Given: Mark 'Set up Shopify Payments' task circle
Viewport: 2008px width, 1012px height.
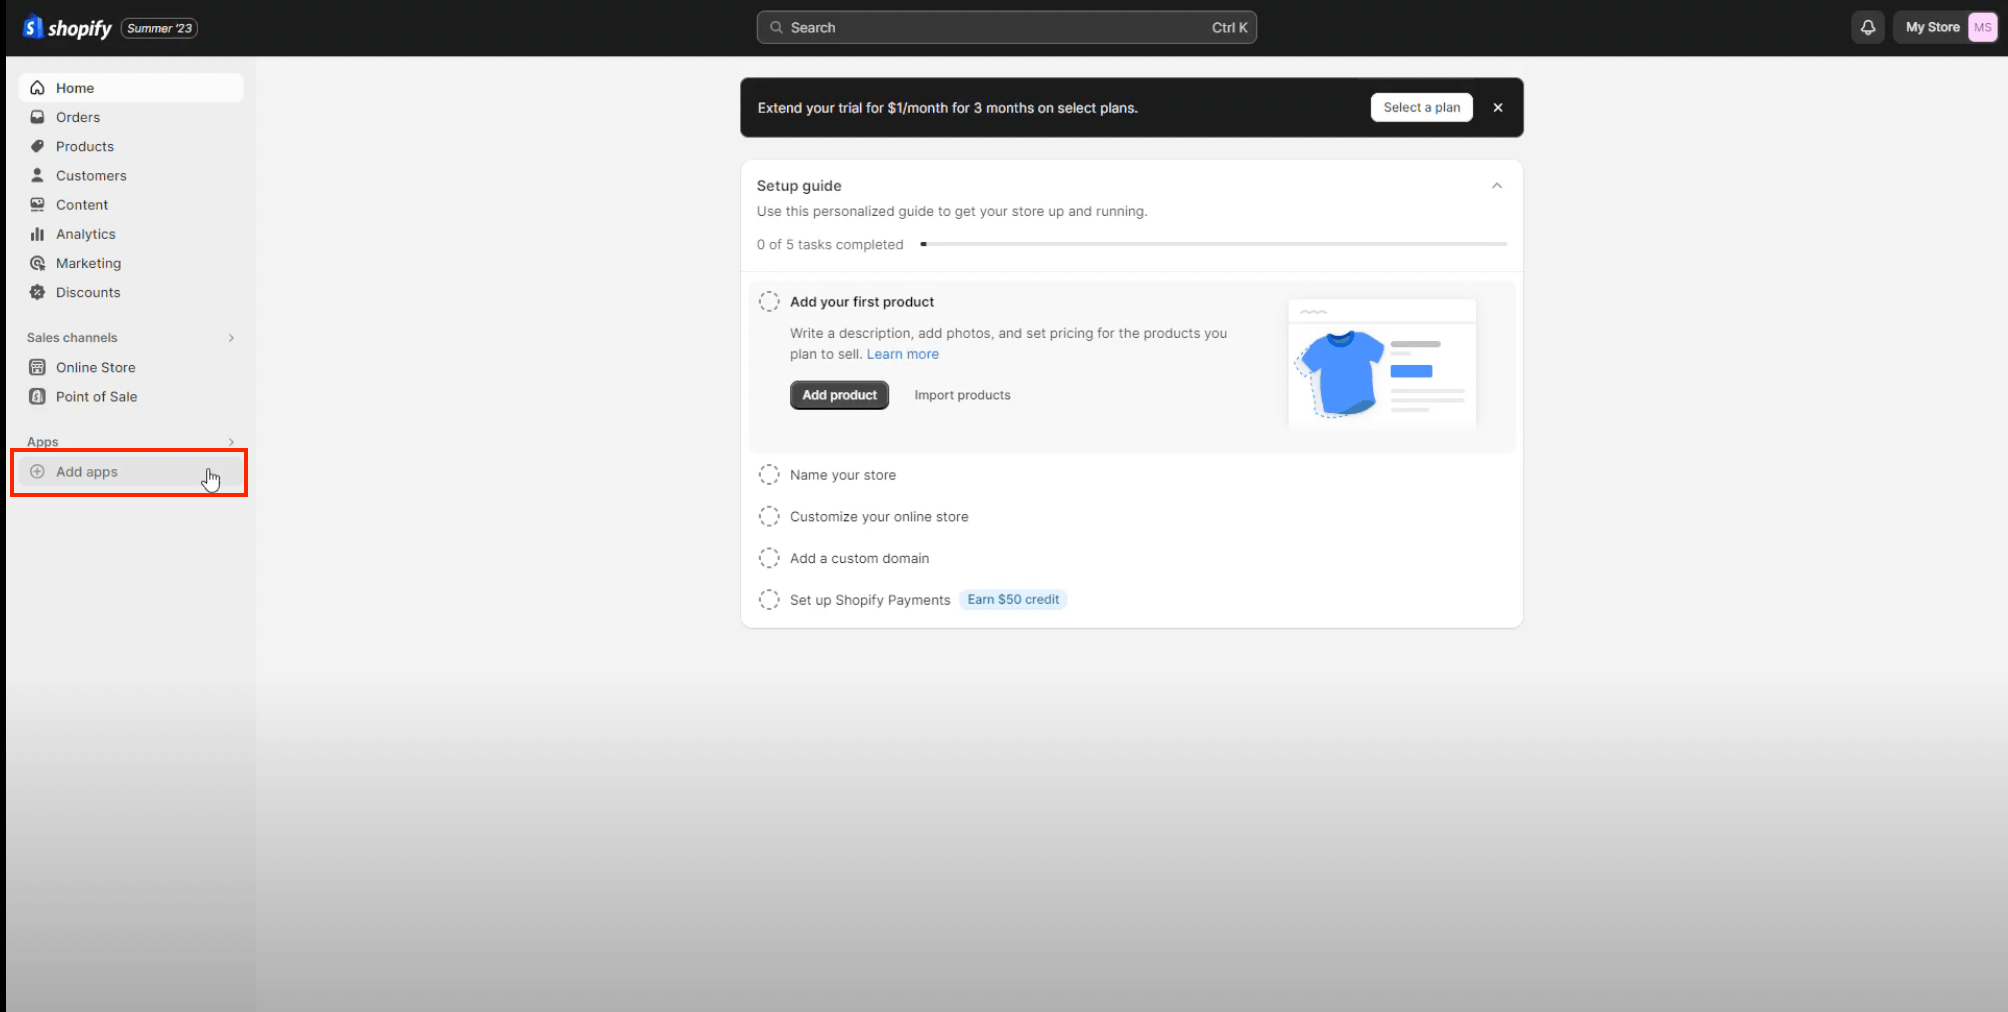Looking at the screenshot, I should pyautogui.click(x=769, y=599).
